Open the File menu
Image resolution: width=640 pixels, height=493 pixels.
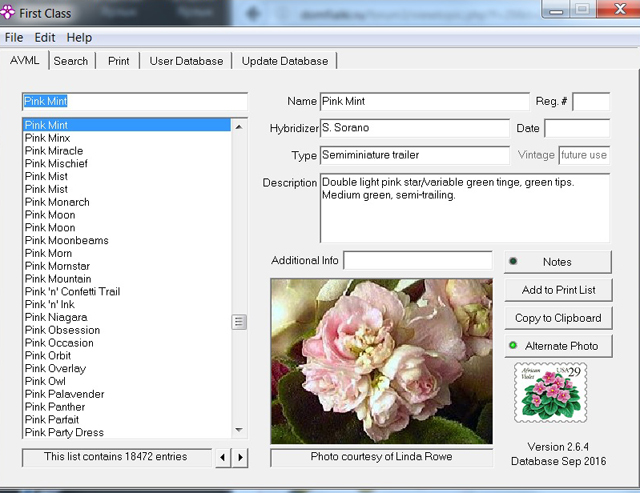[x=14, y=38]
